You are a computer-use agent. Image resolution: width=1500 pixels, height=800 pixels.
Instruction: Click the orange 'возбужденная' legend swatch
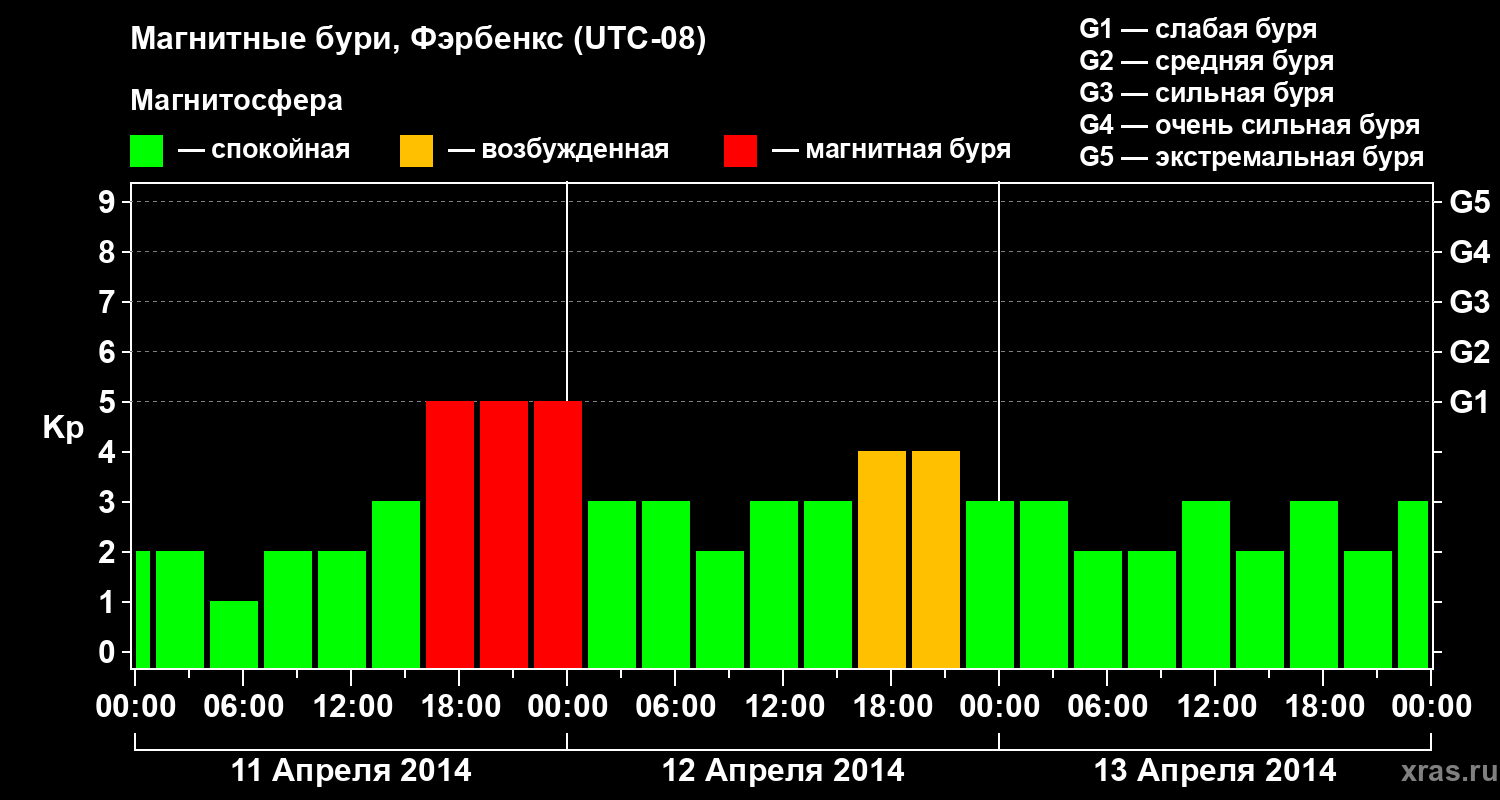tap(417, 151)
